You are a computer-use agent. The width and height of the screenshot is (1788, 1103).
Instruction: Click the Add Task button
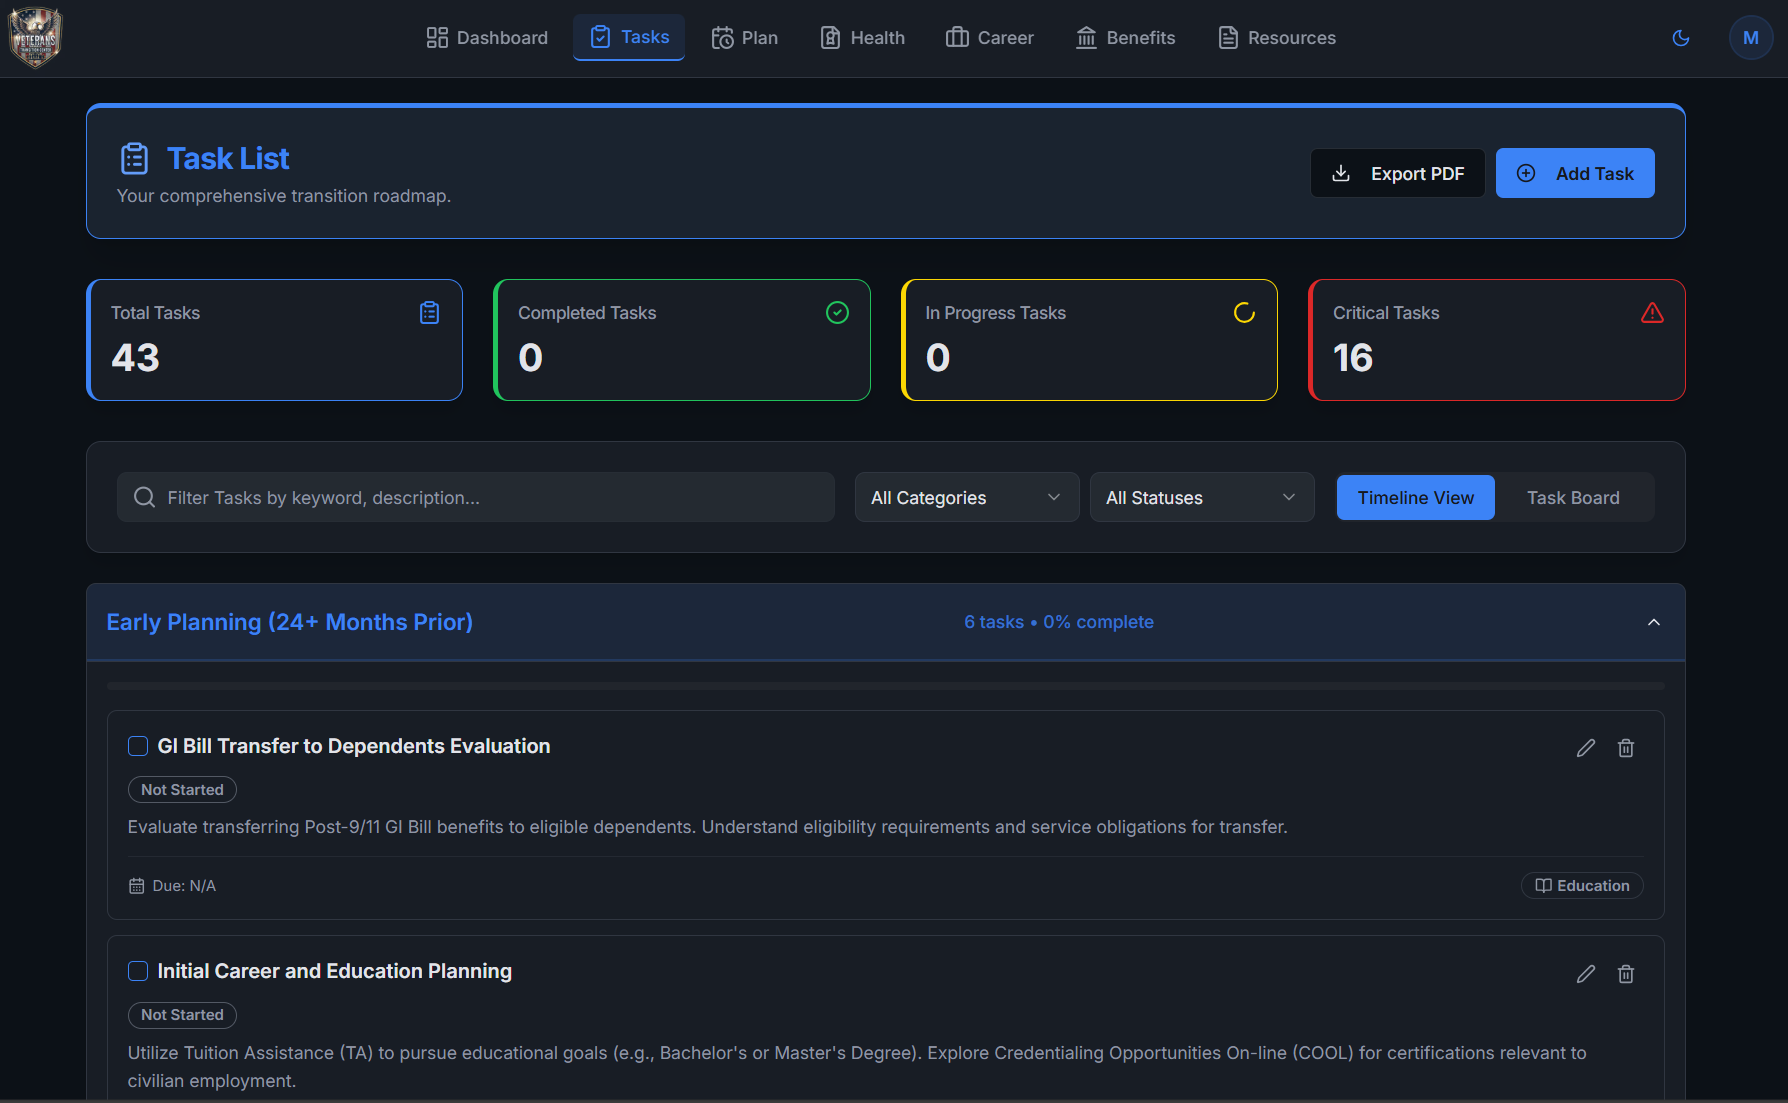(x=1575, y=172)
